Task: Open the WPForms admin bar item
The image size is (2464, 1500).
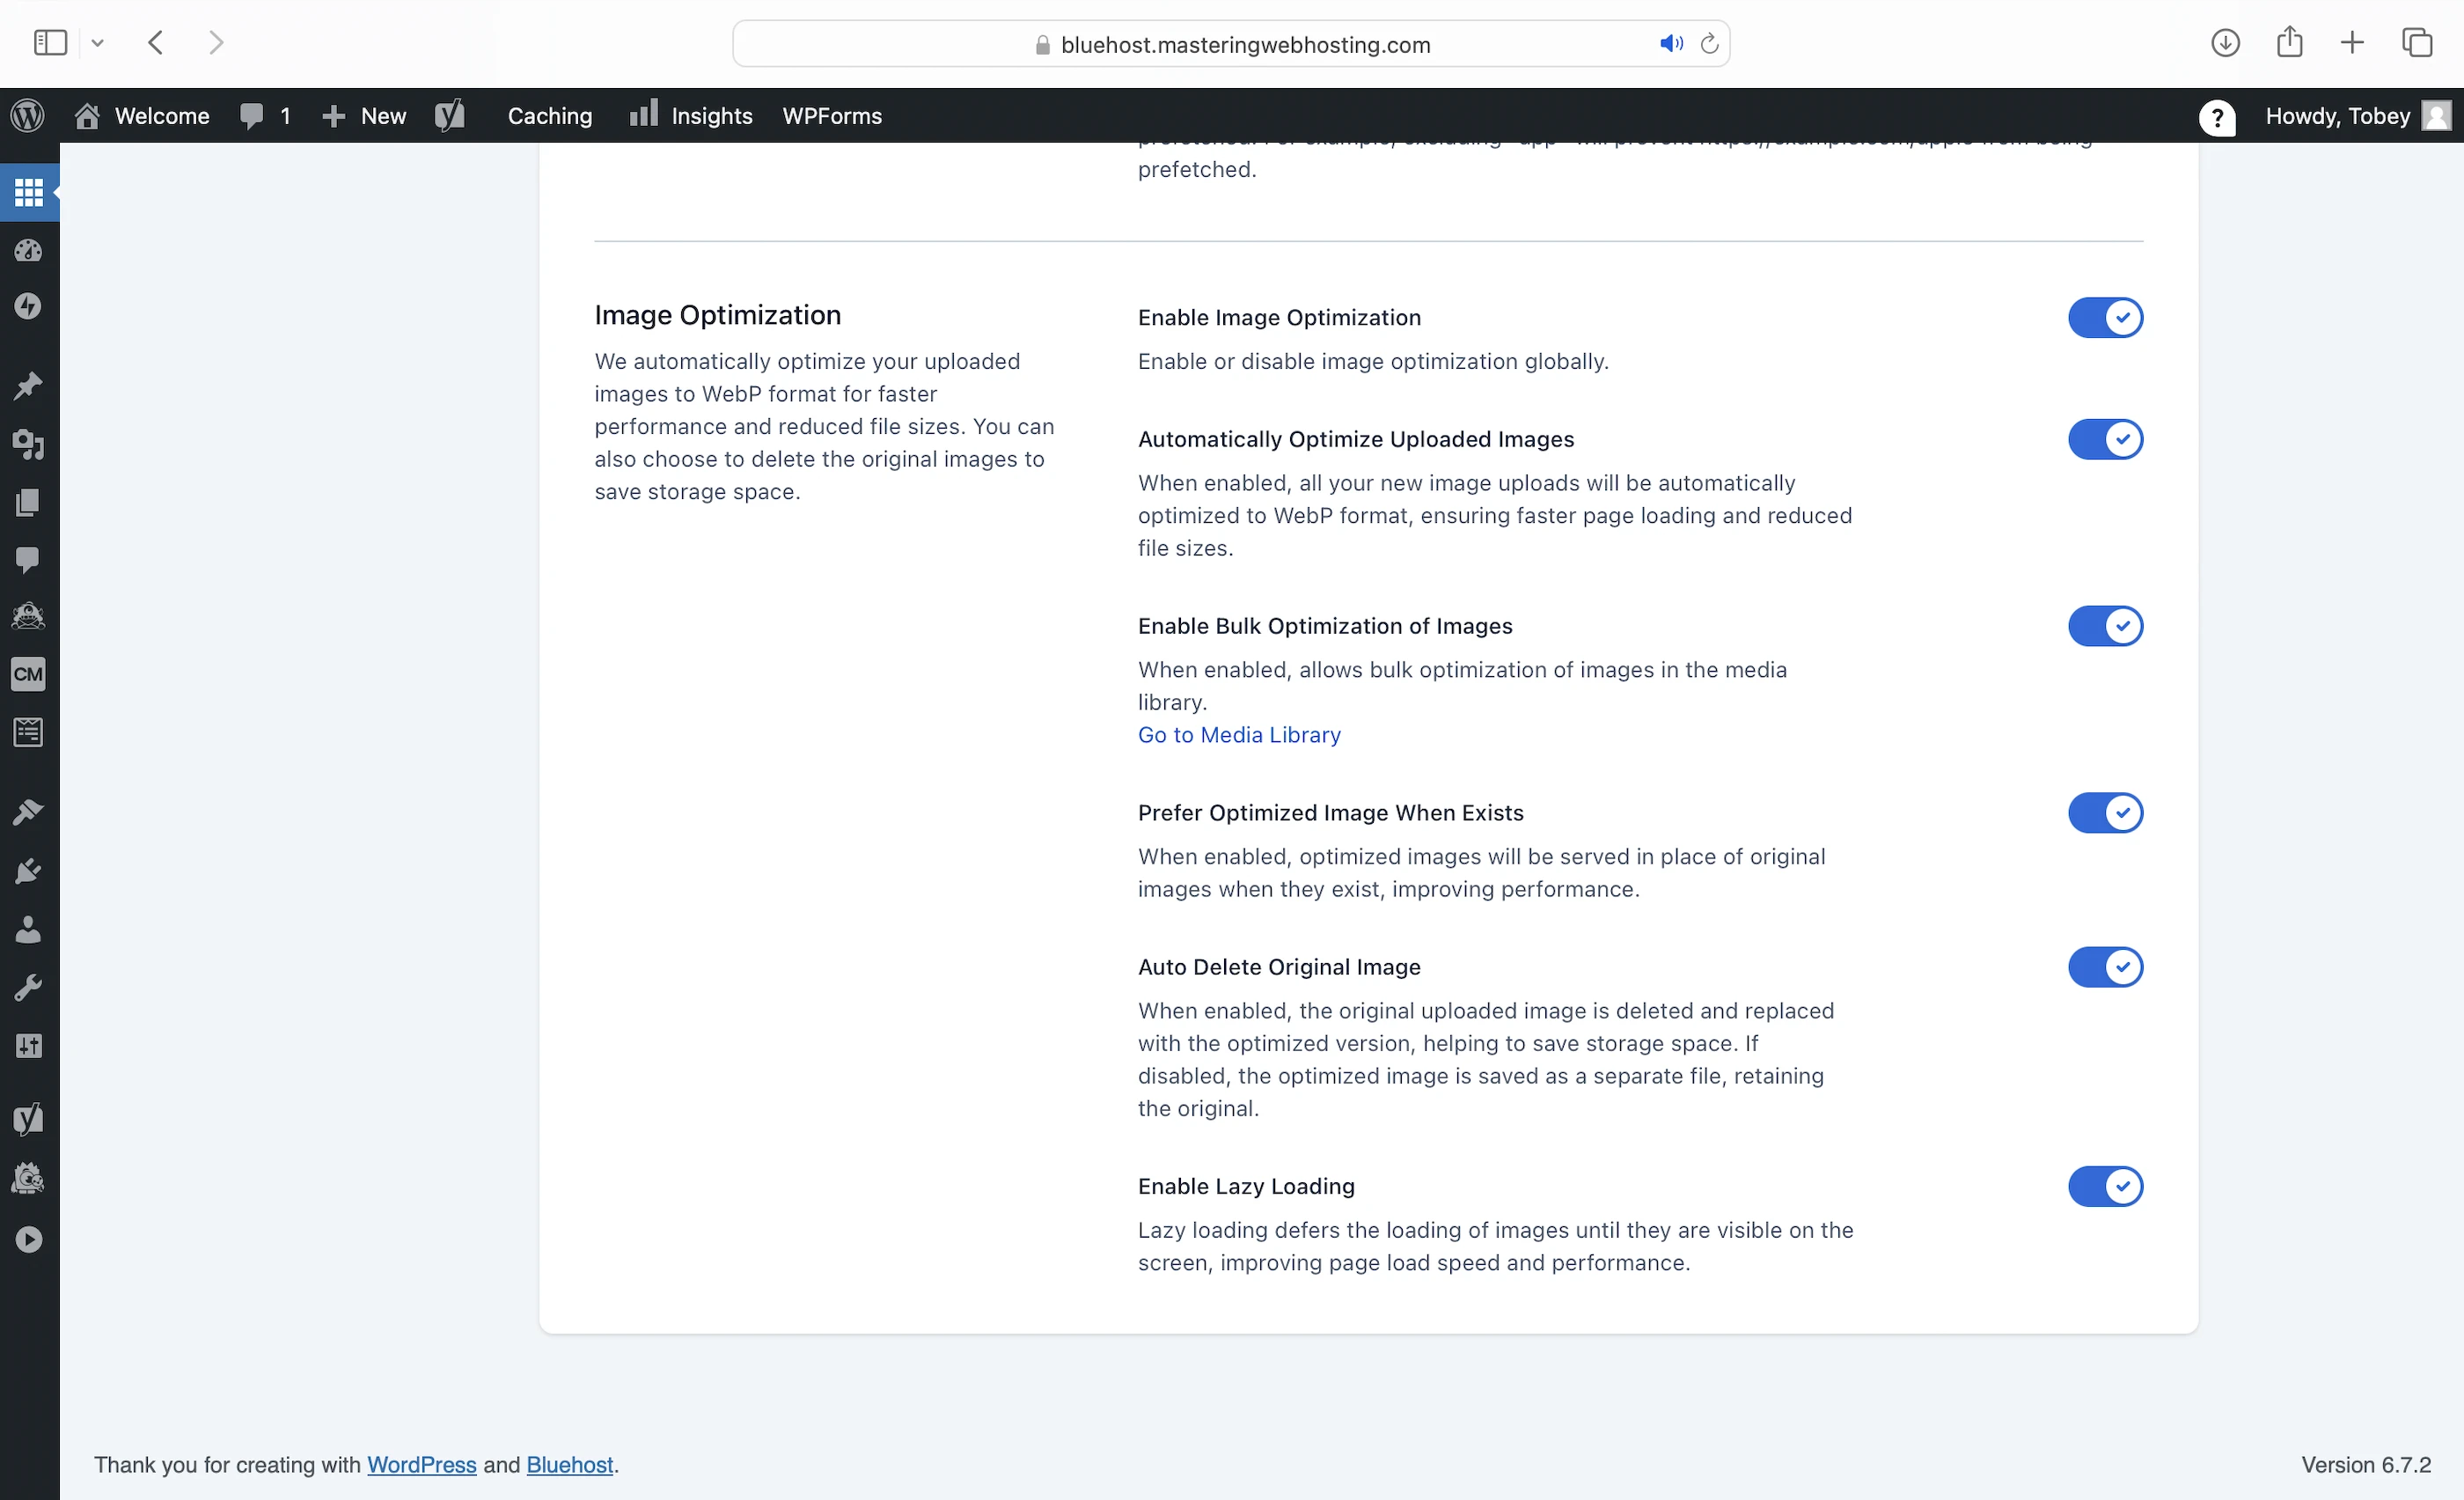Action: click(831, 116)
